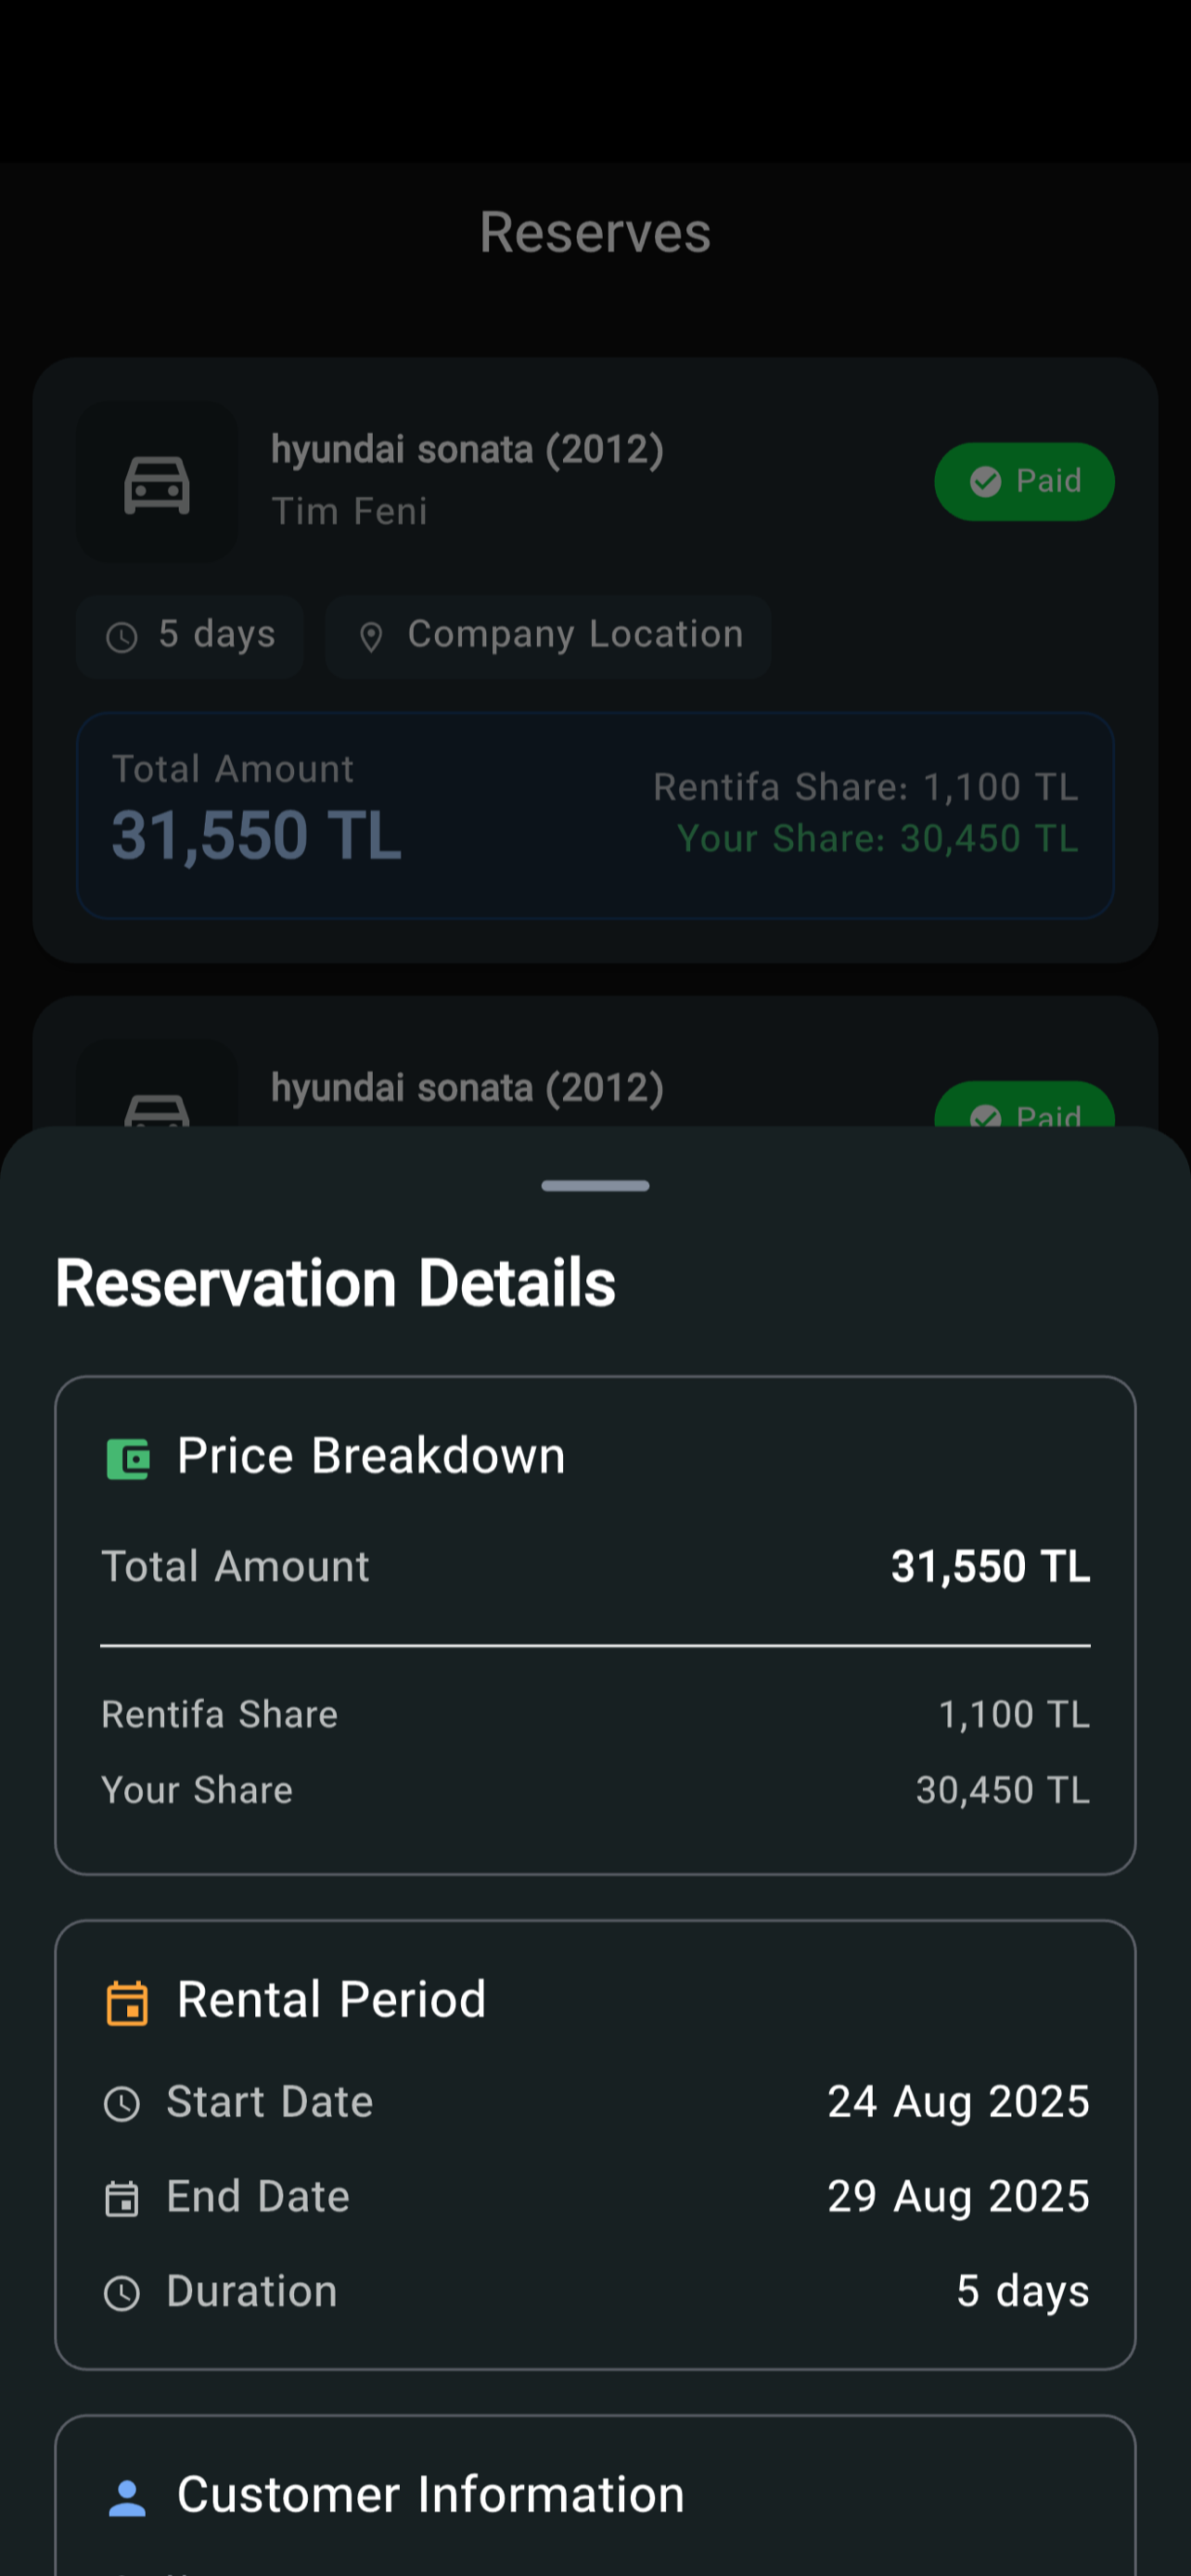Click the calendar icon next to End Date

pyautogui.click(x=122, y=2198)
